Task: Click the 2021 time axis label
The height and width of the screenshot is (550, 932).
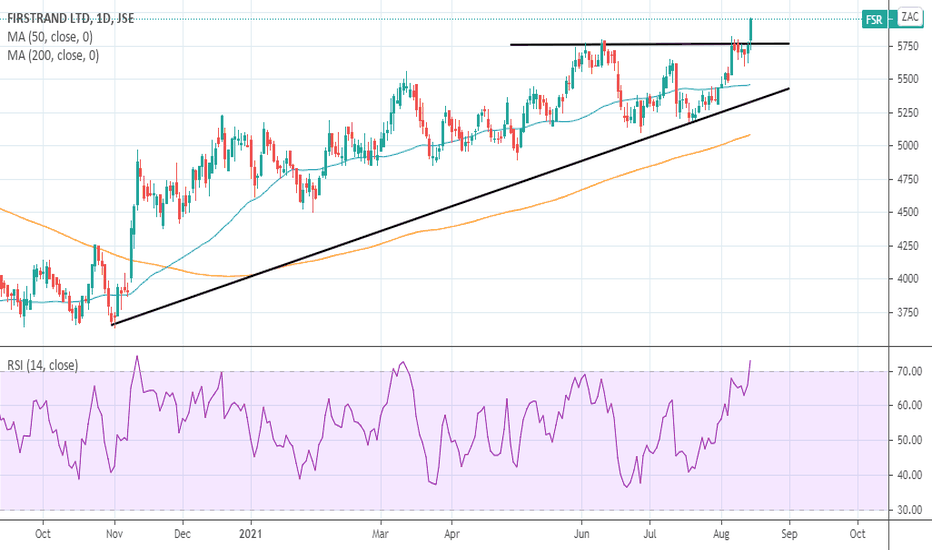Action: (251, 533)
